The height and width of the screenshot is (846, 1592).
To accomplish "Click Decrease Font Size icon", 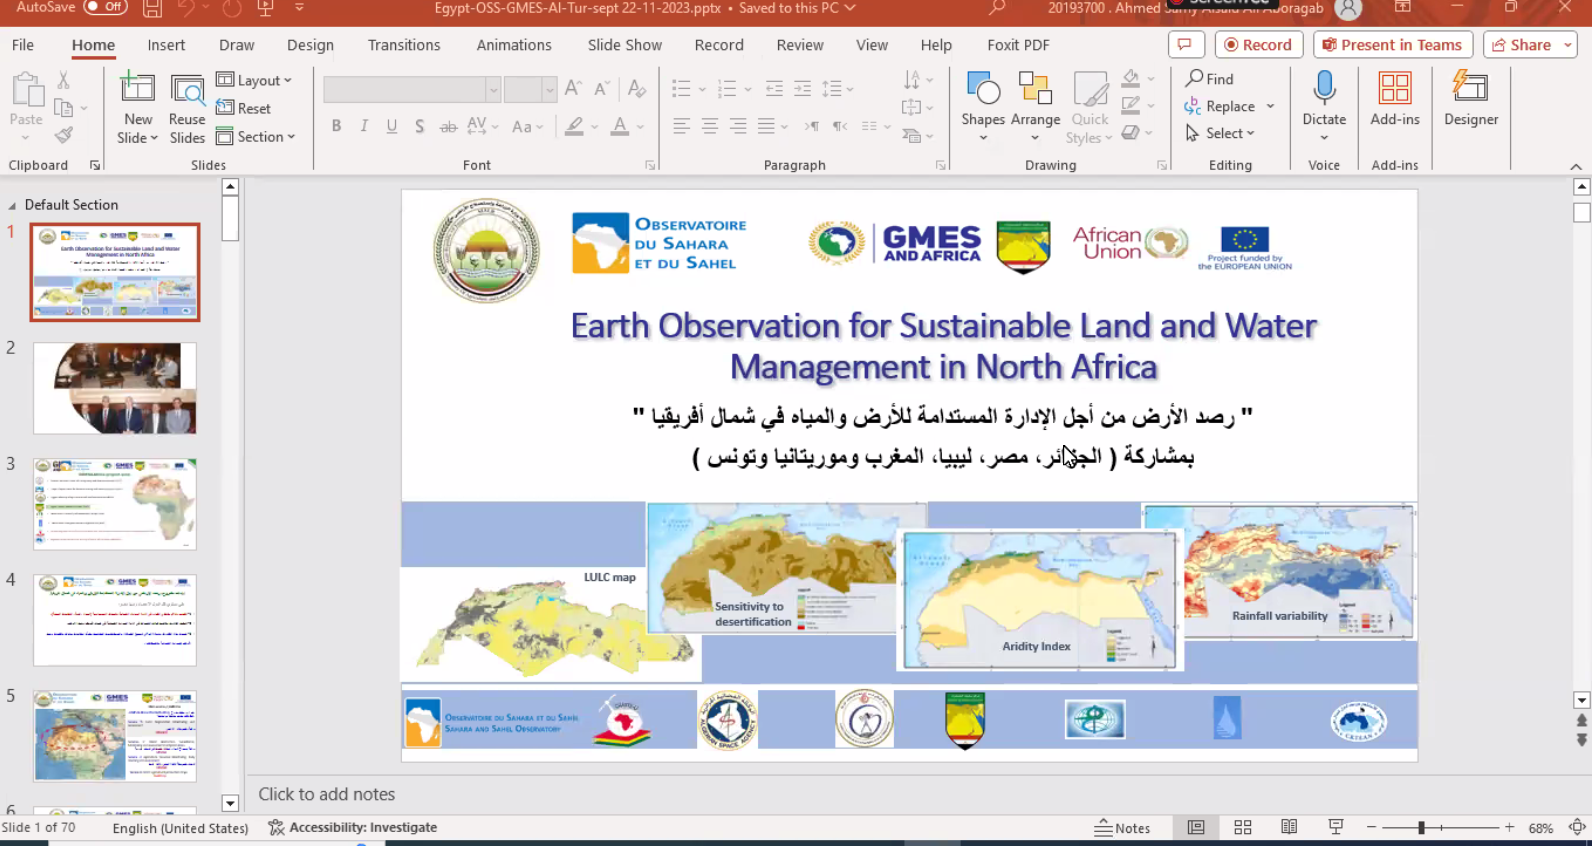I will point(601,88).
